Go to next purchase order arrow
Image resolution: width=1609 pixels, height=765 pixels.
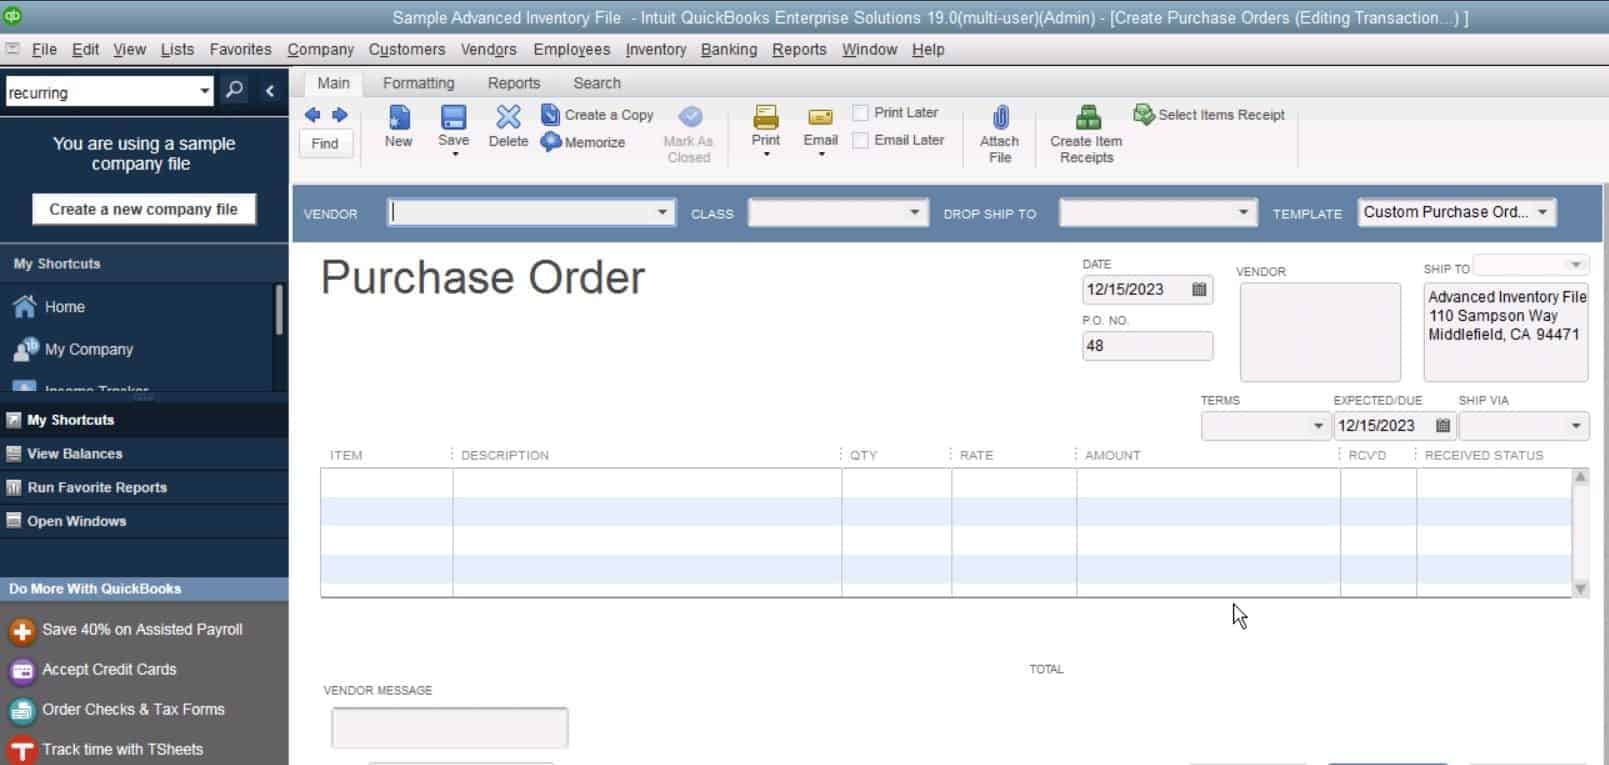[x=340, y=115]
